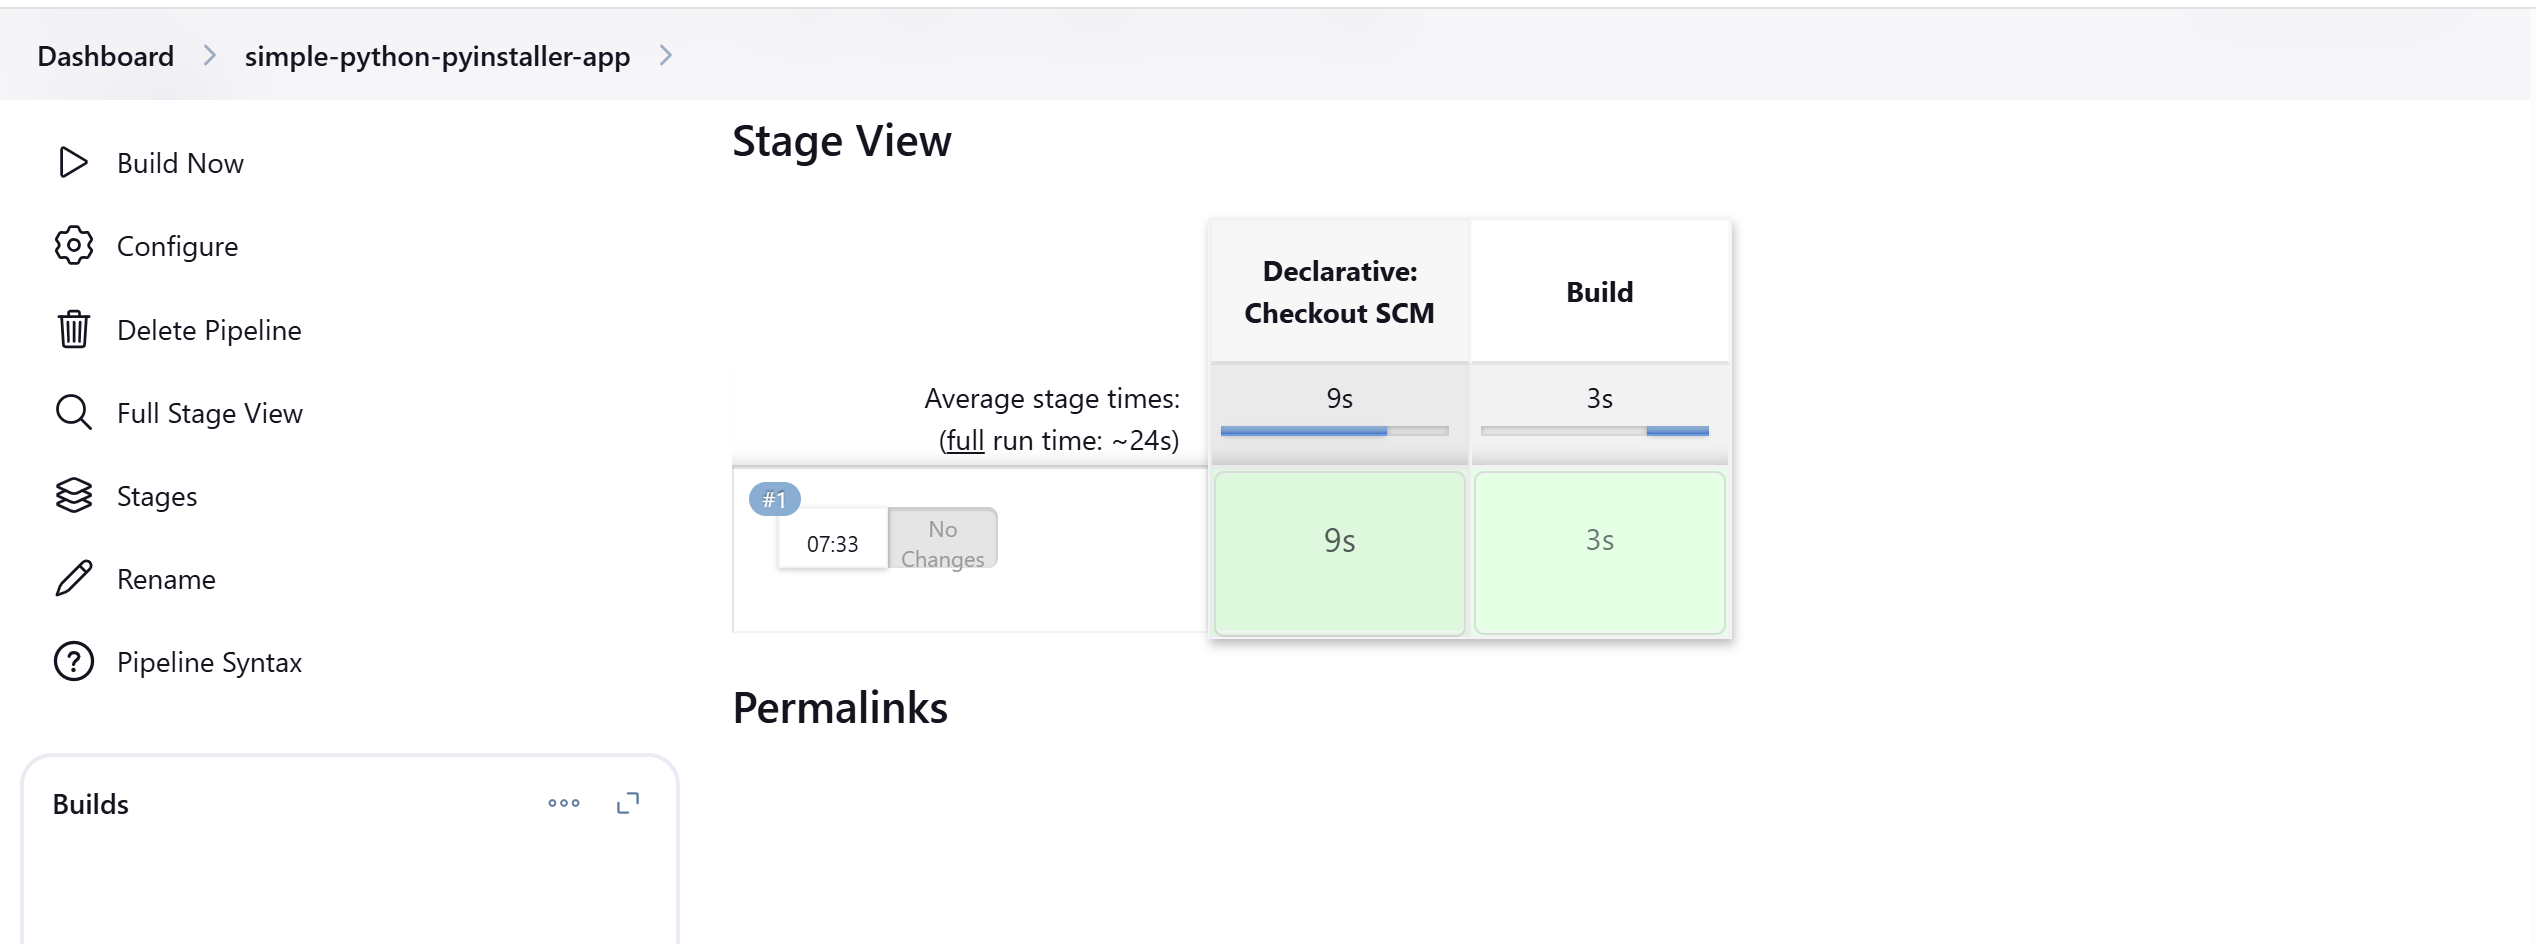Go to the Dashboard breadcrumb link
The height and width of the screenshot is (944, 2536).
pos(106,56)
